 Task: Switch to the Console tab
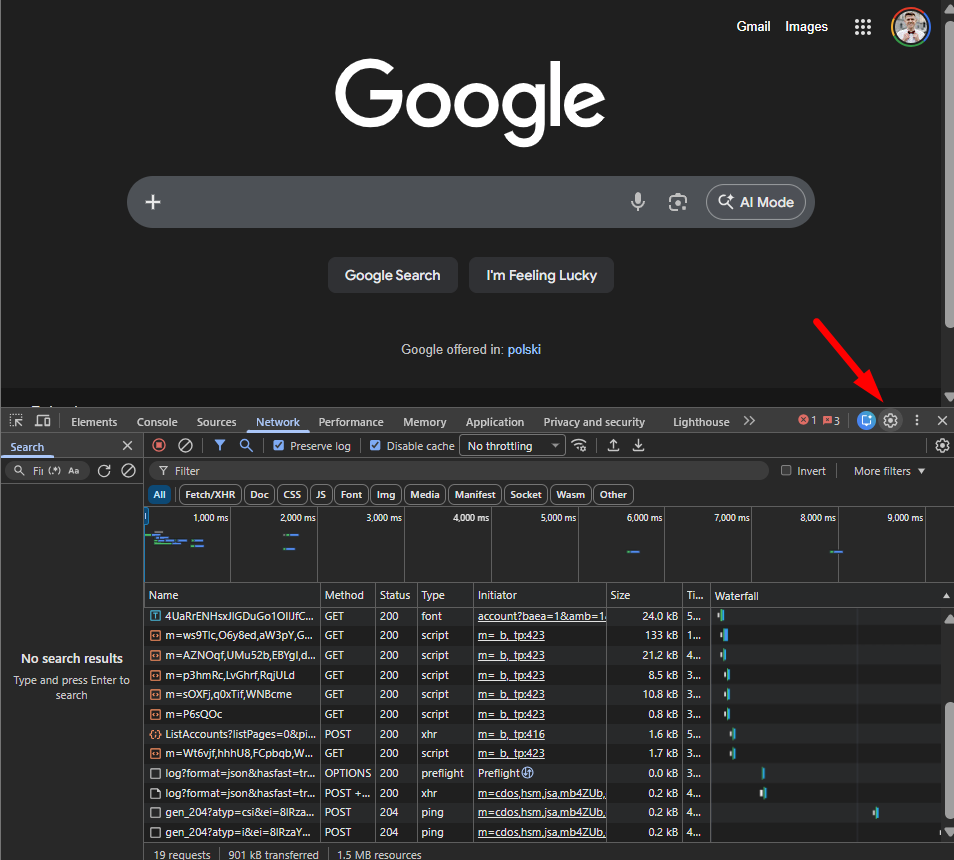tap(157, 422)
